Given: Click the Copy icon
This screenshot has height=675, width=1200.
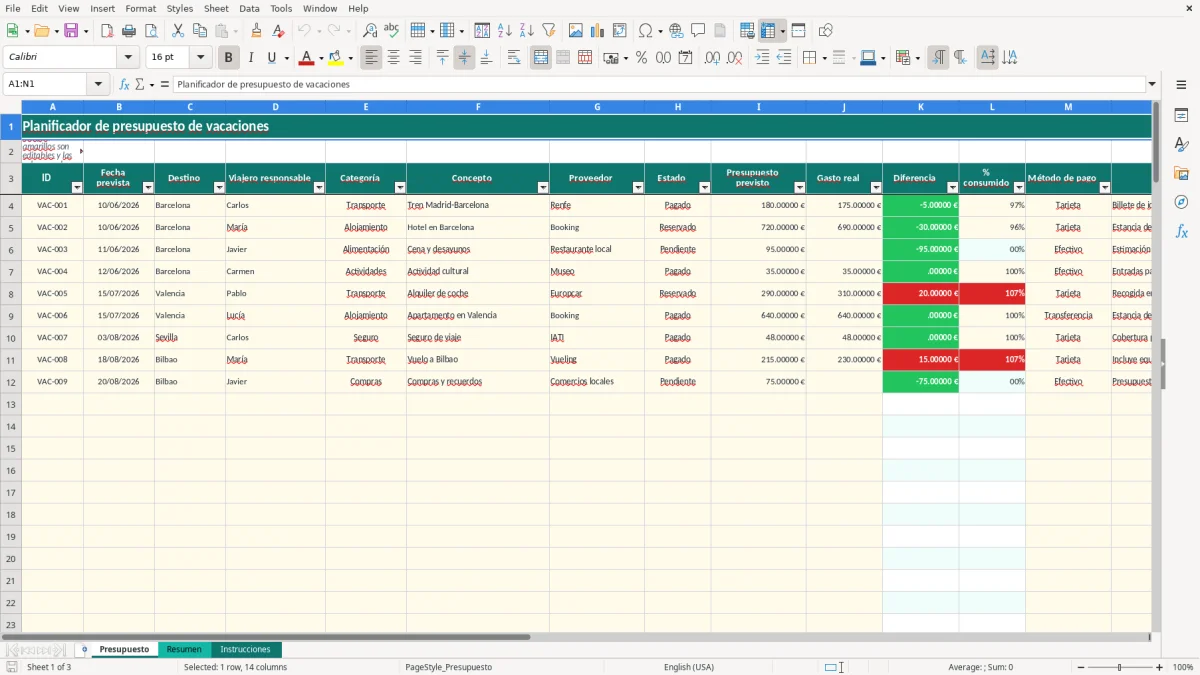Looking at the screenshot, I should (x=200, y=31).
